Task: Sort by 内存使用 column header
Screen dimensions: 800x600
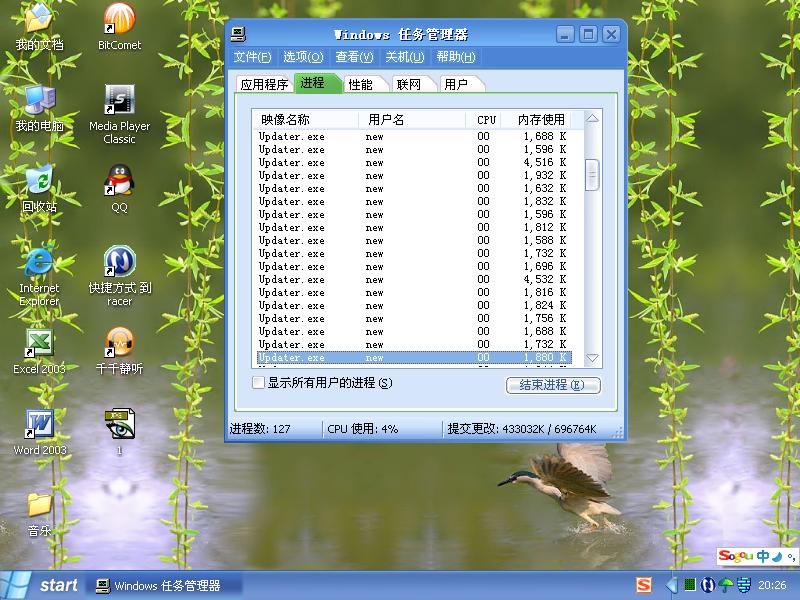Action: (x=537, y=120)
